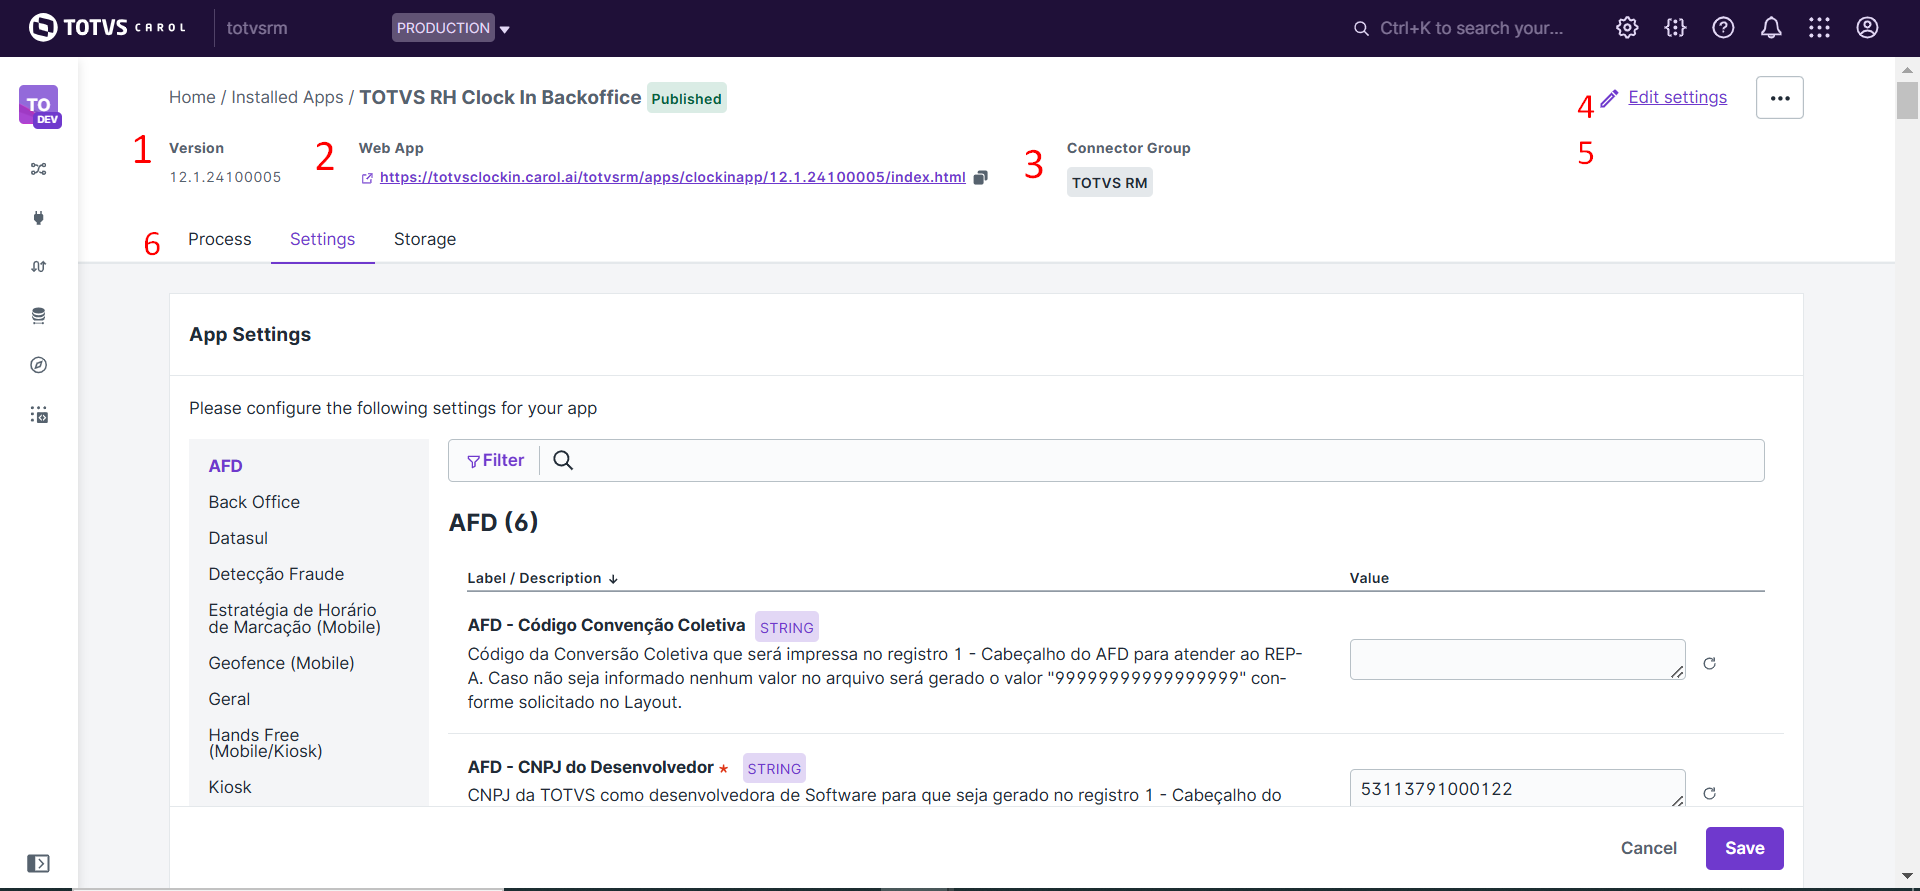Go to Home breadcrumb
The width and height of the screenshot is (1920, 891).
(192, 97)
